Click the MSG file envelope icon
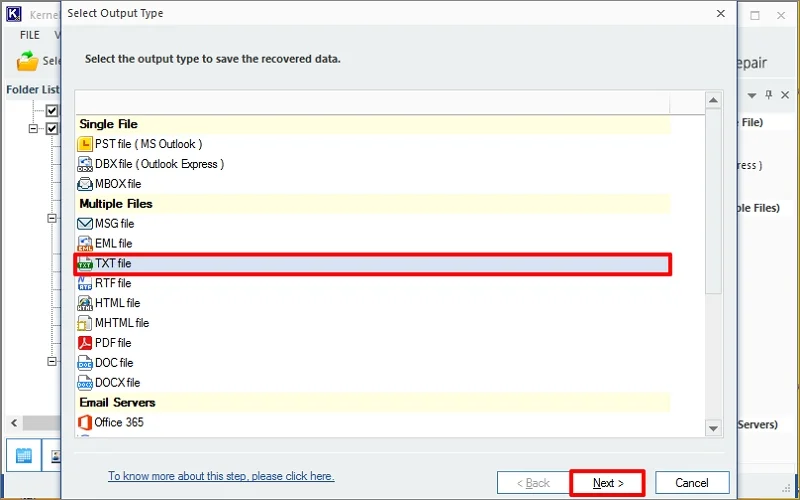 click(x=85, y=224)
